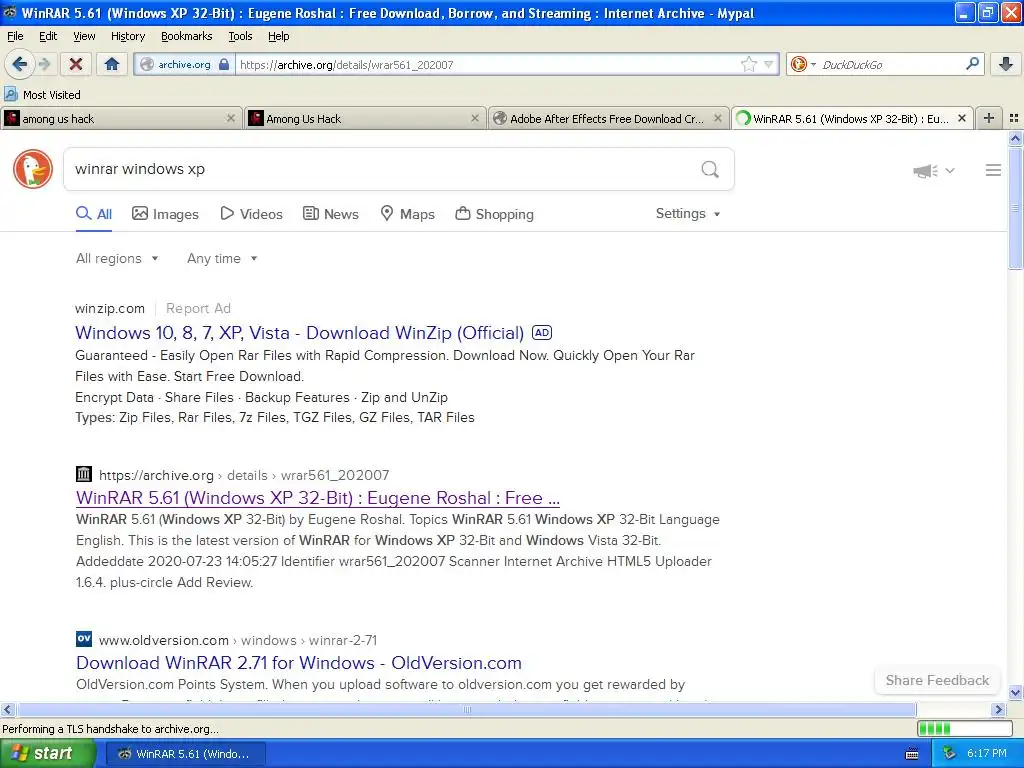Switch to News results

330,214
